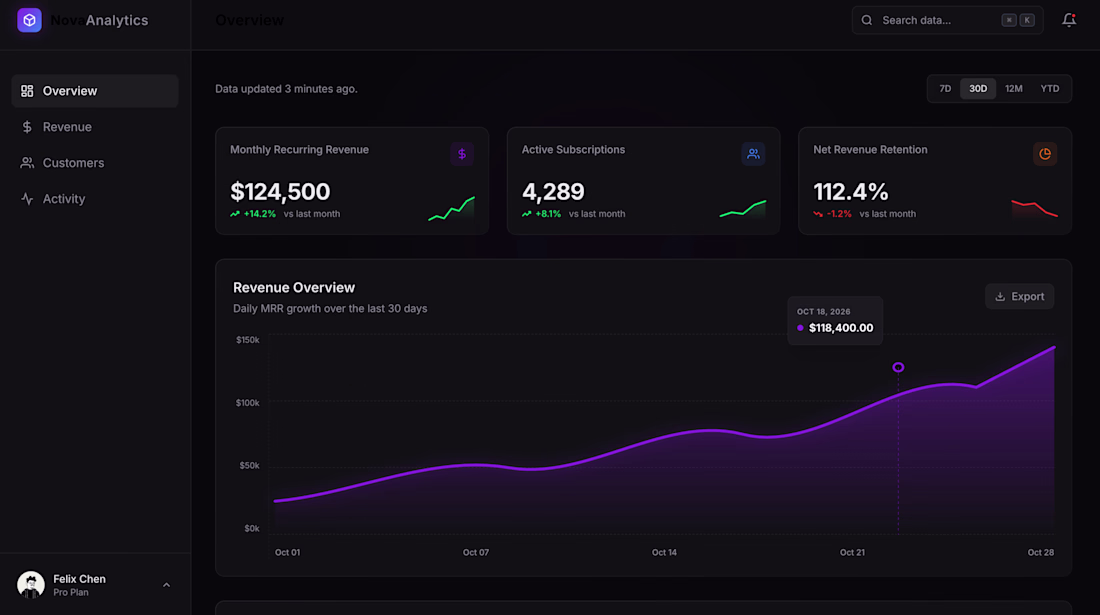
Task: Click the Revenue dollar icon in sidebar
Action: pyautogui.click(x=27, y=127)
